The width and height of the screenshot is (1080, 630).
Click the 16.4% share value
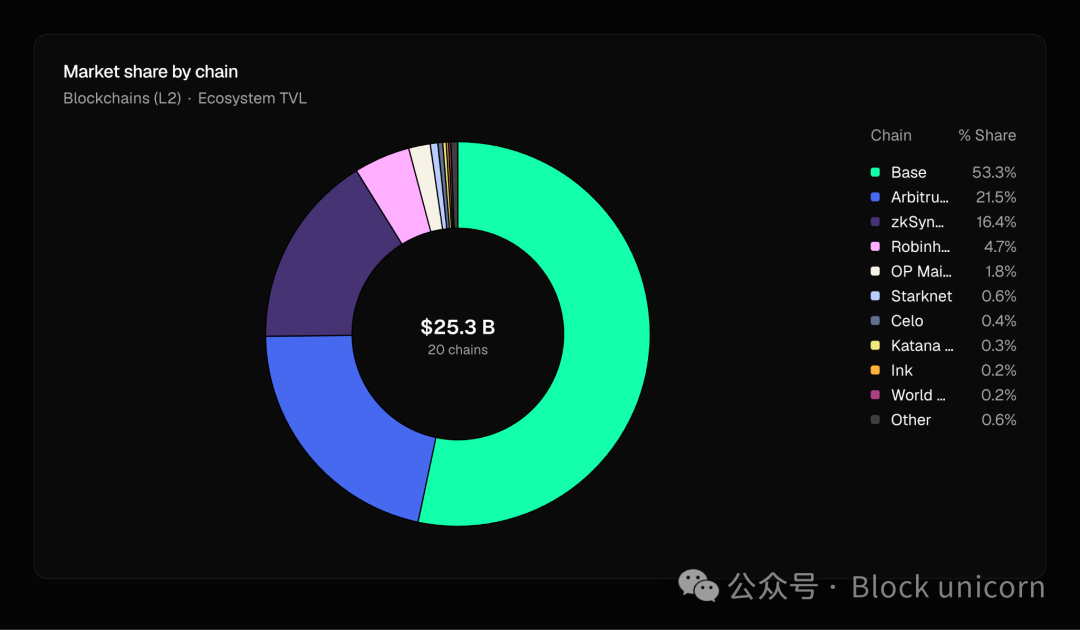[x=996, y=222]
